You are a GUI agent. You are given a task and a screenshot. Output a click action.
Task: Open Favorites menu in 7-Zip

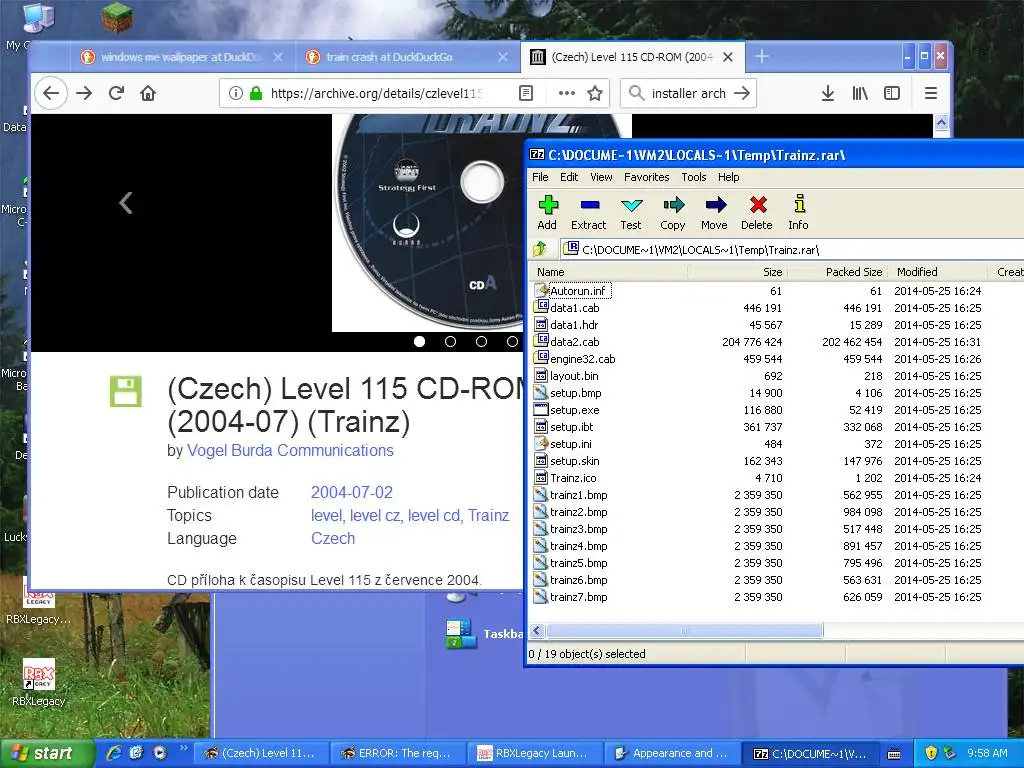[647, 177]
